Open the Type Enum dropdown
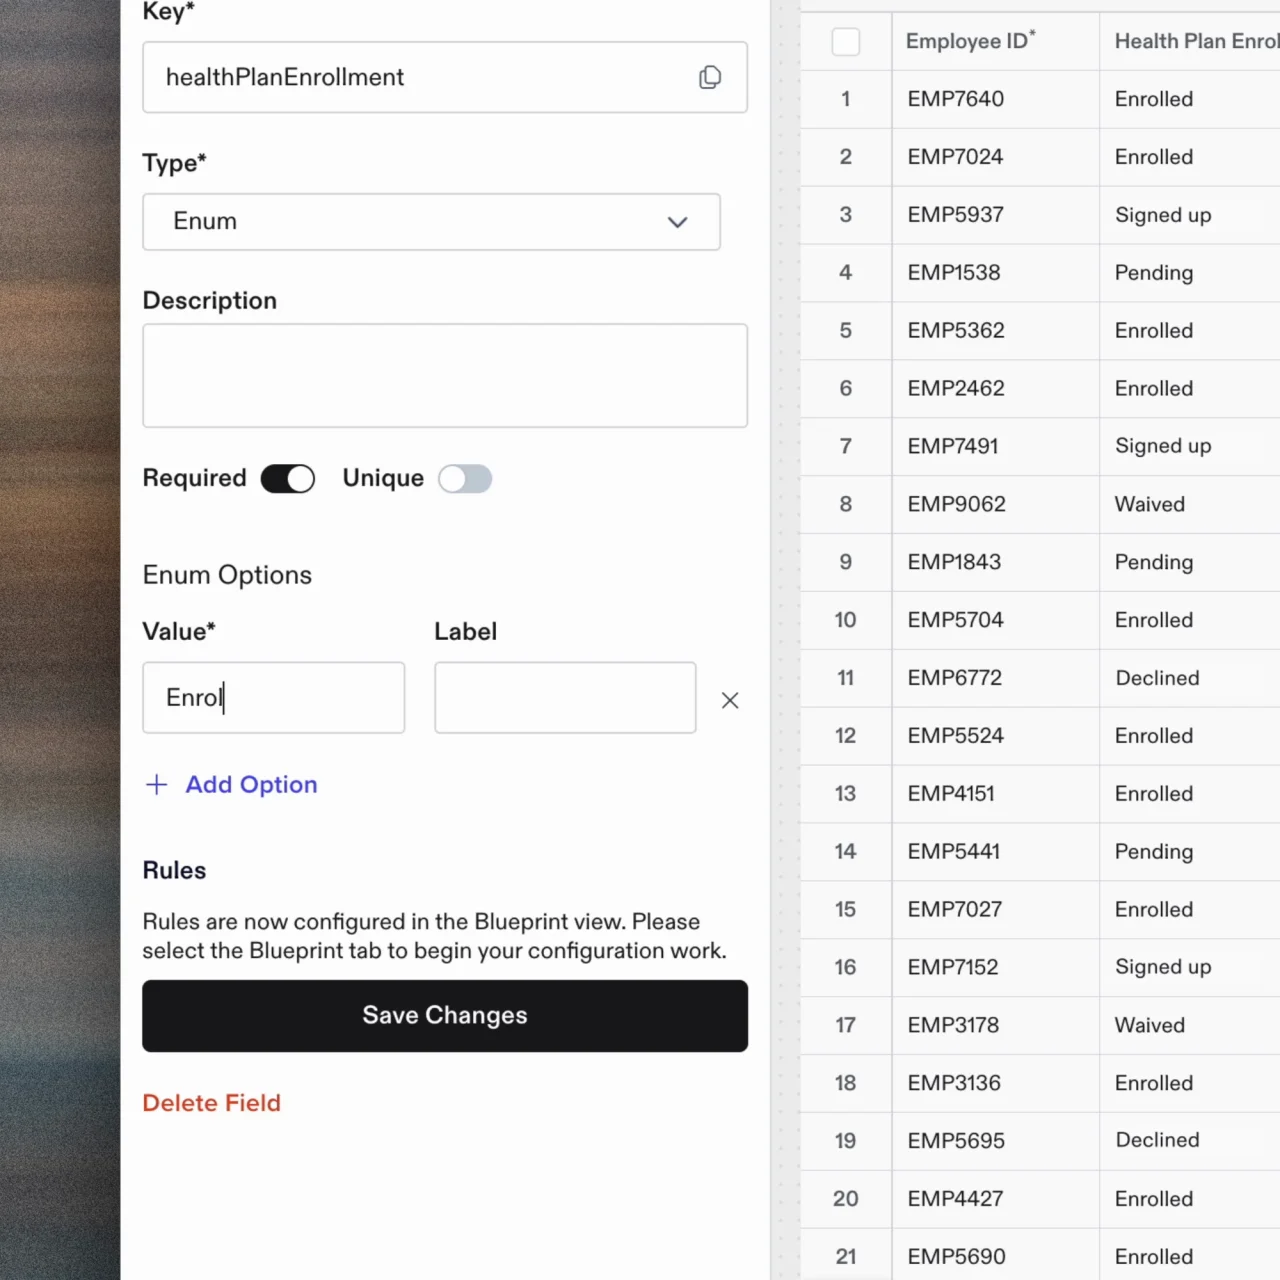This screenshot has width=1280, height=1280. (x=430, y=222)
